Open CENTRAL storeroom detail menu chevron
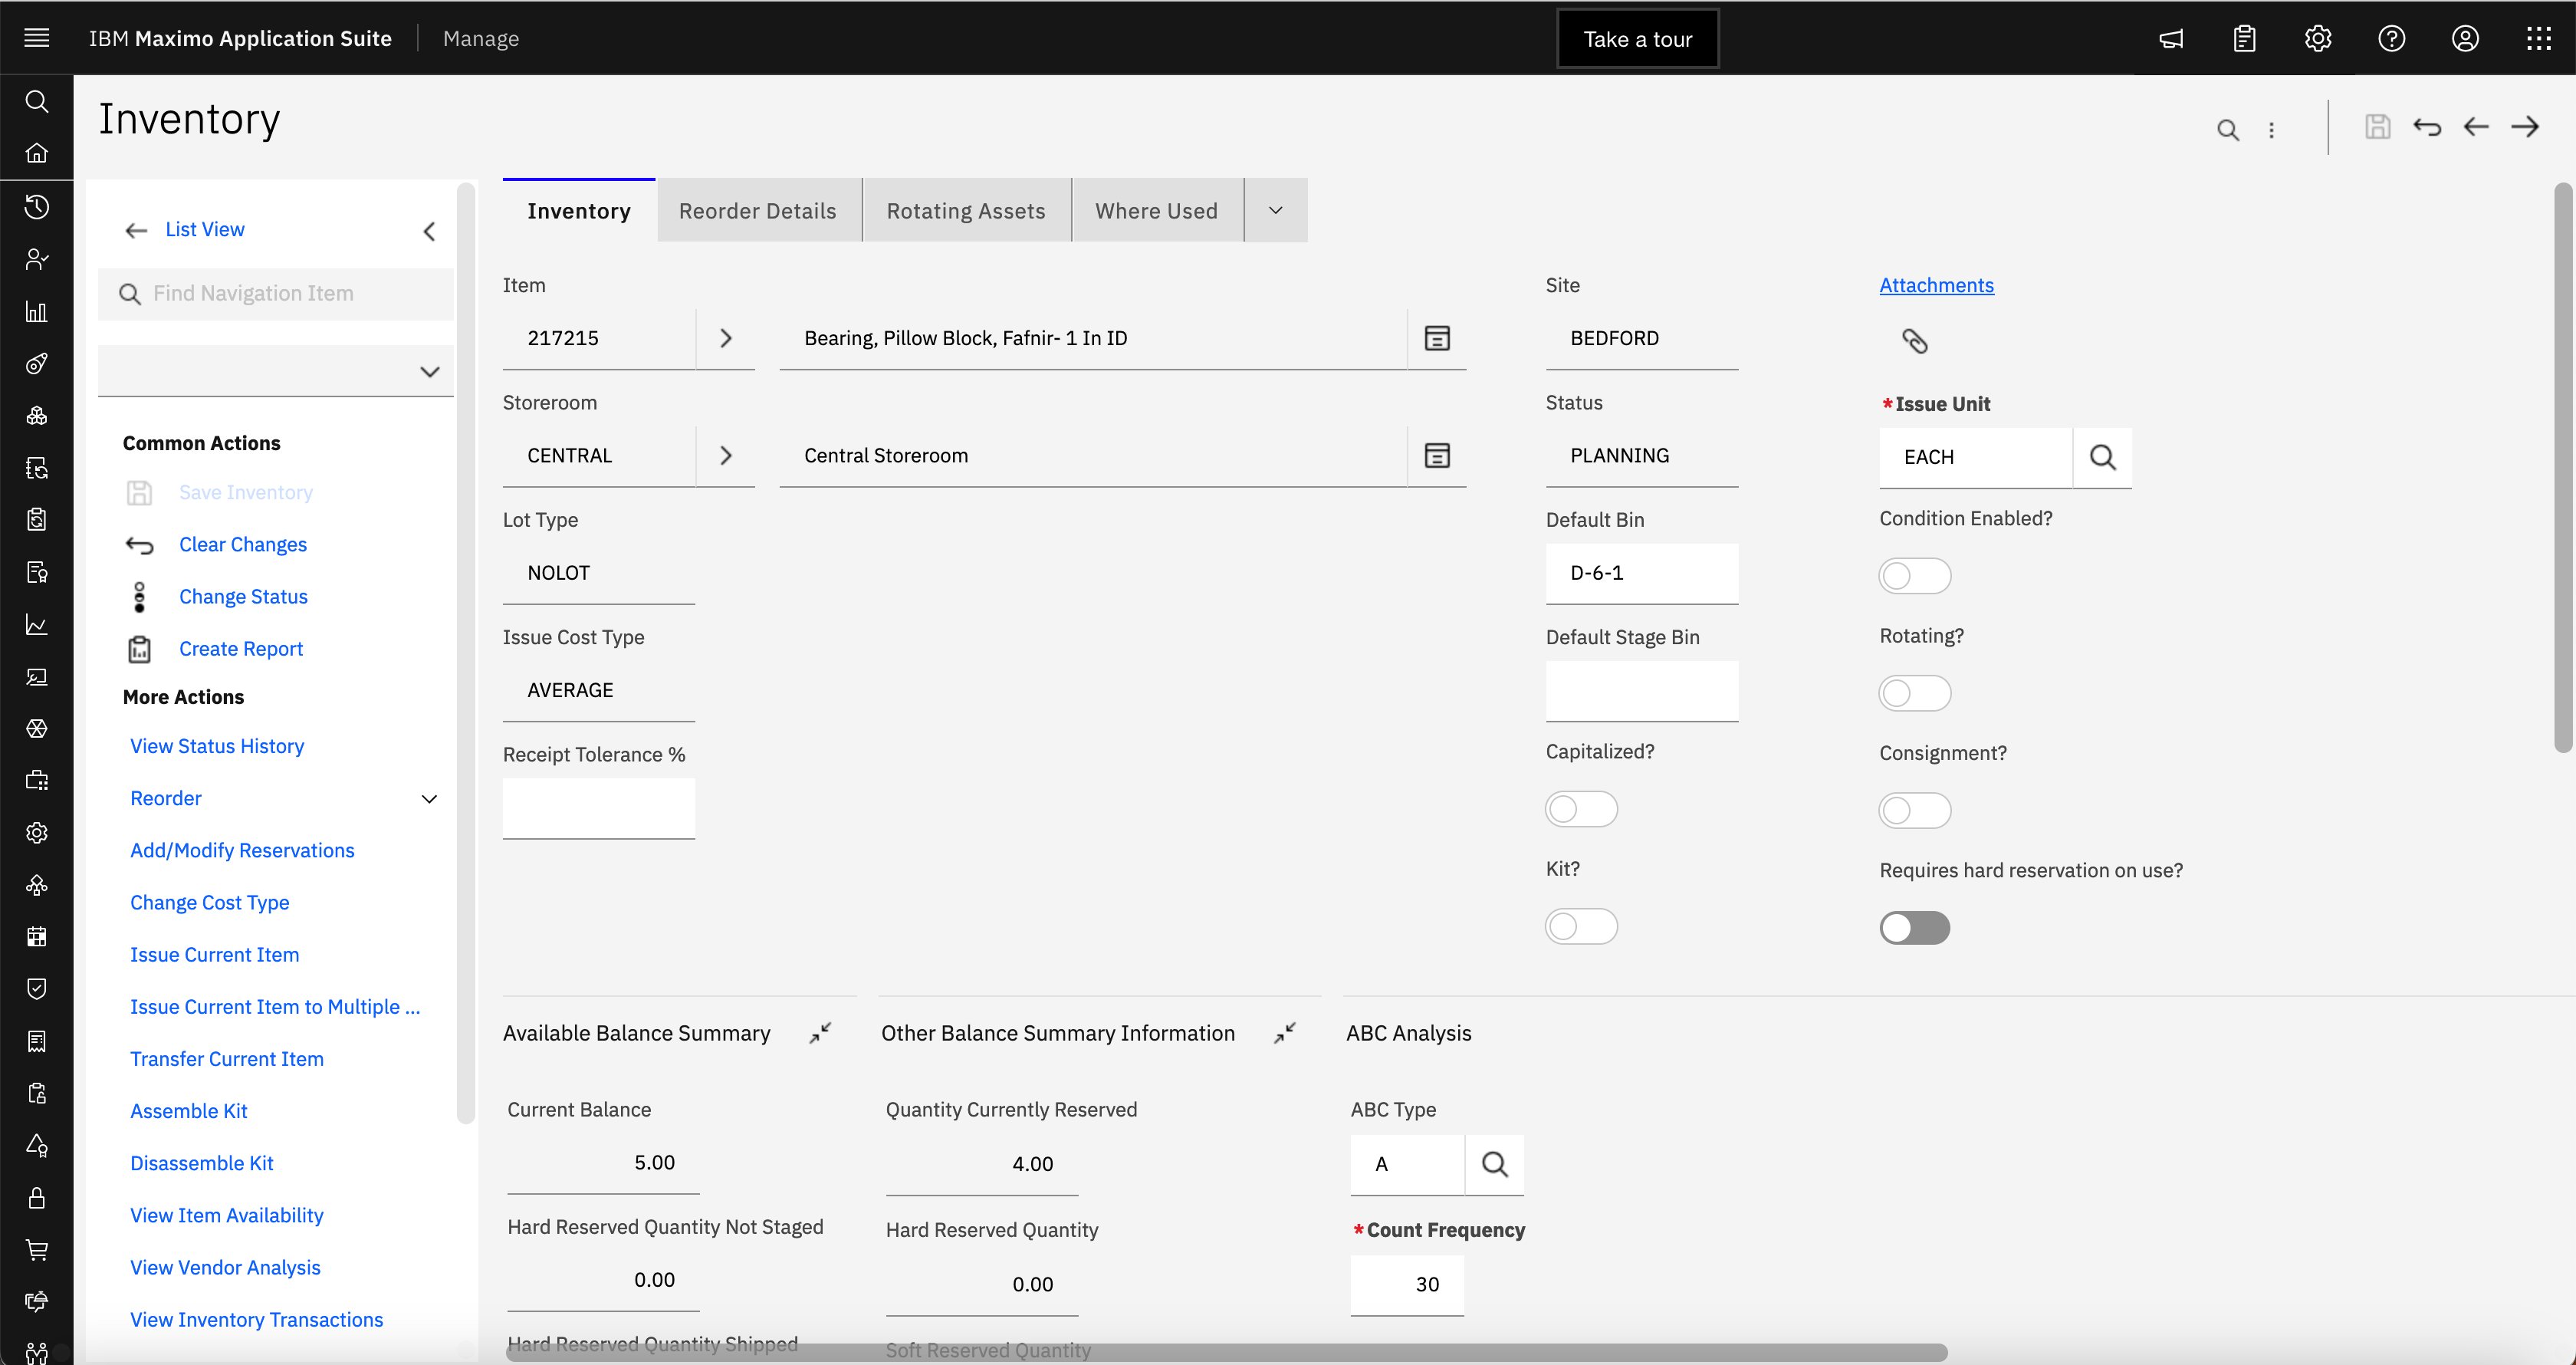 pos(726,456)
